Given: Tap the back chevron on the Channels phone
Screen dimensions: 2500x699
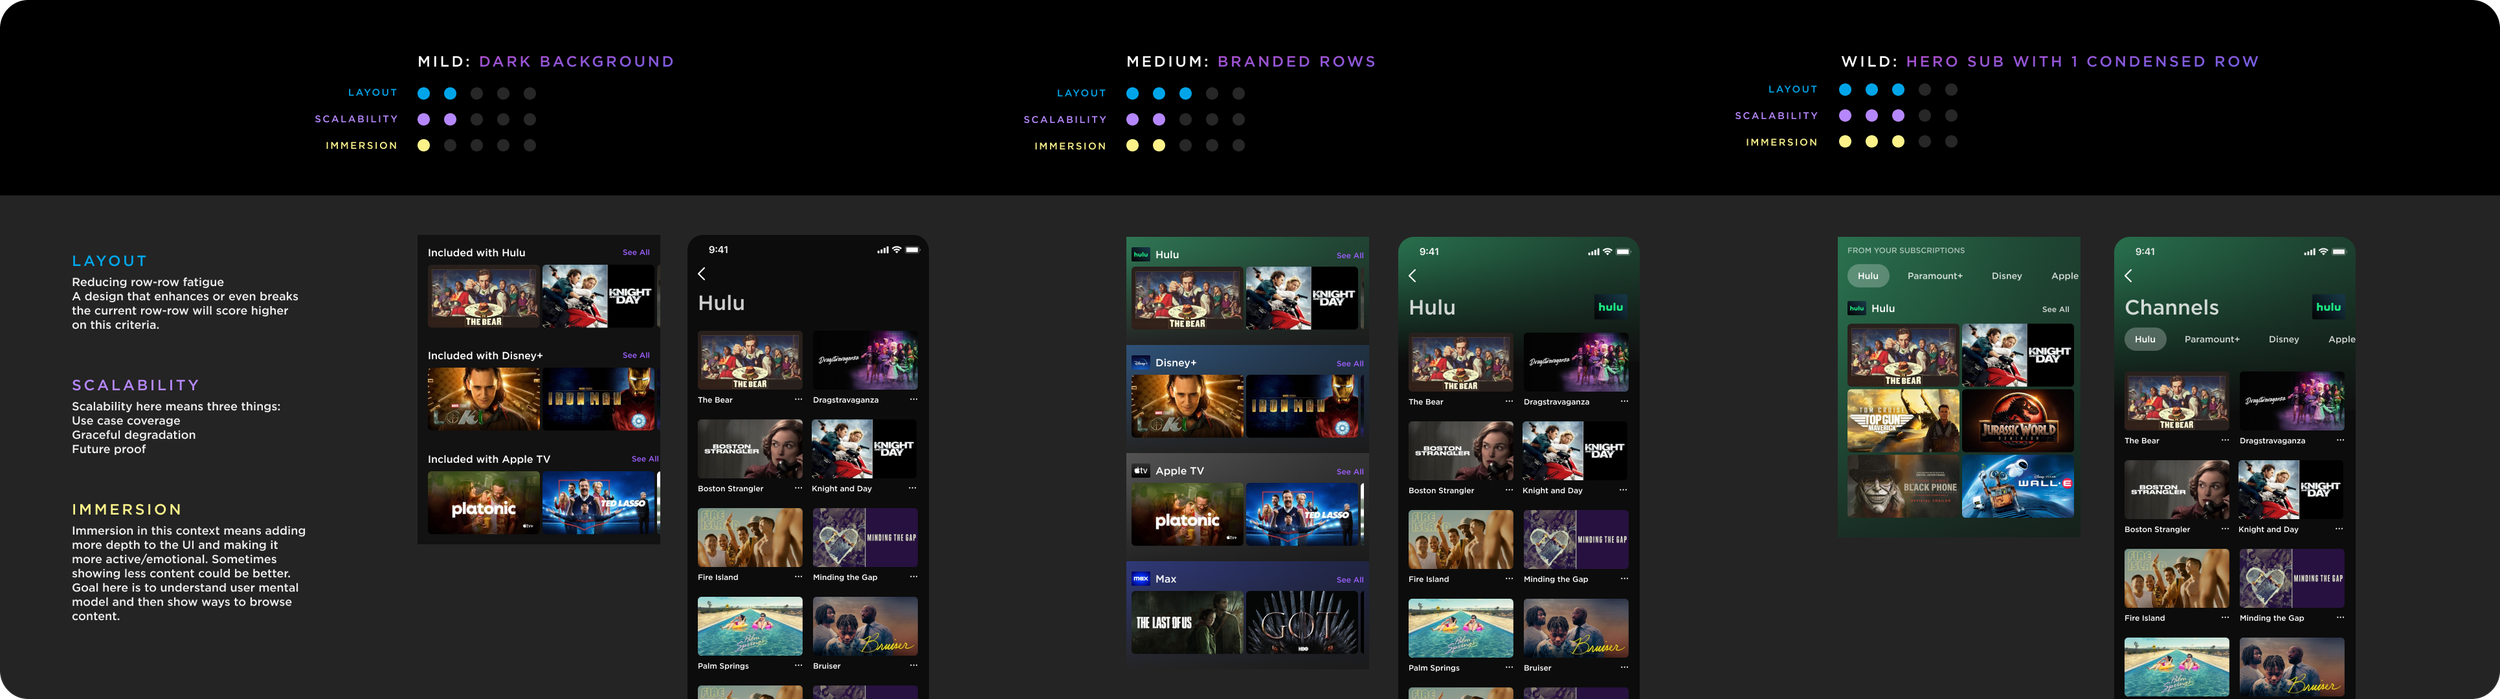Looking at the screenshot, I should 2128,276.
